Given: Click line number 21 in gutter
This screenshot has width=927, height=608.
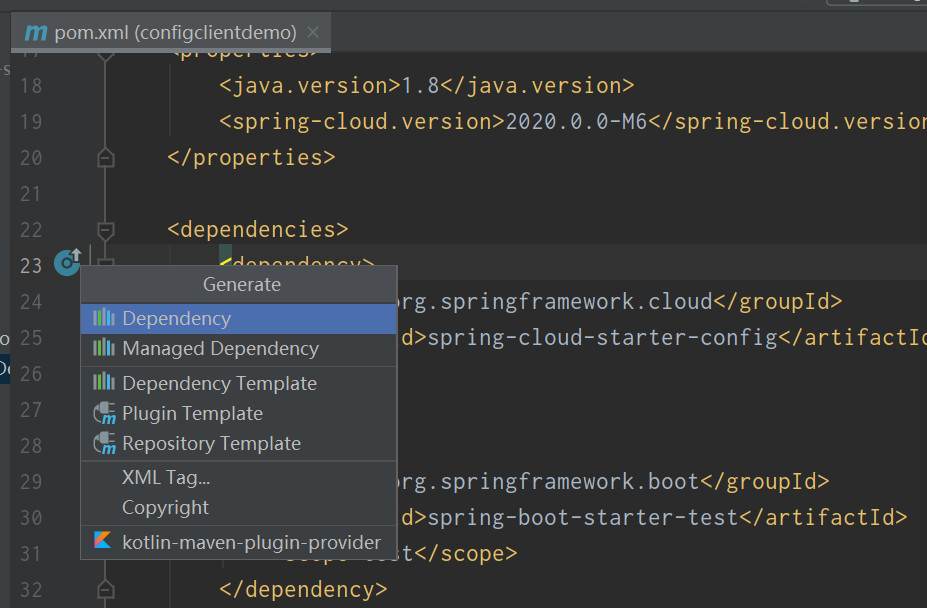Looking at the screenshot, I should pos(31,194).
